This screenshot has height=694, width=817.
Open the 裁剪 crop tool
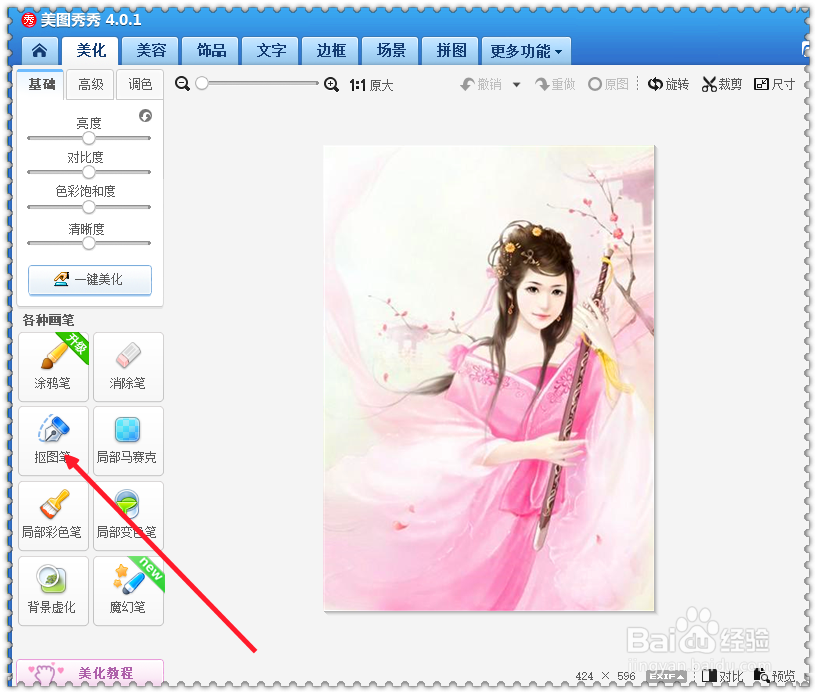[722, 84]
